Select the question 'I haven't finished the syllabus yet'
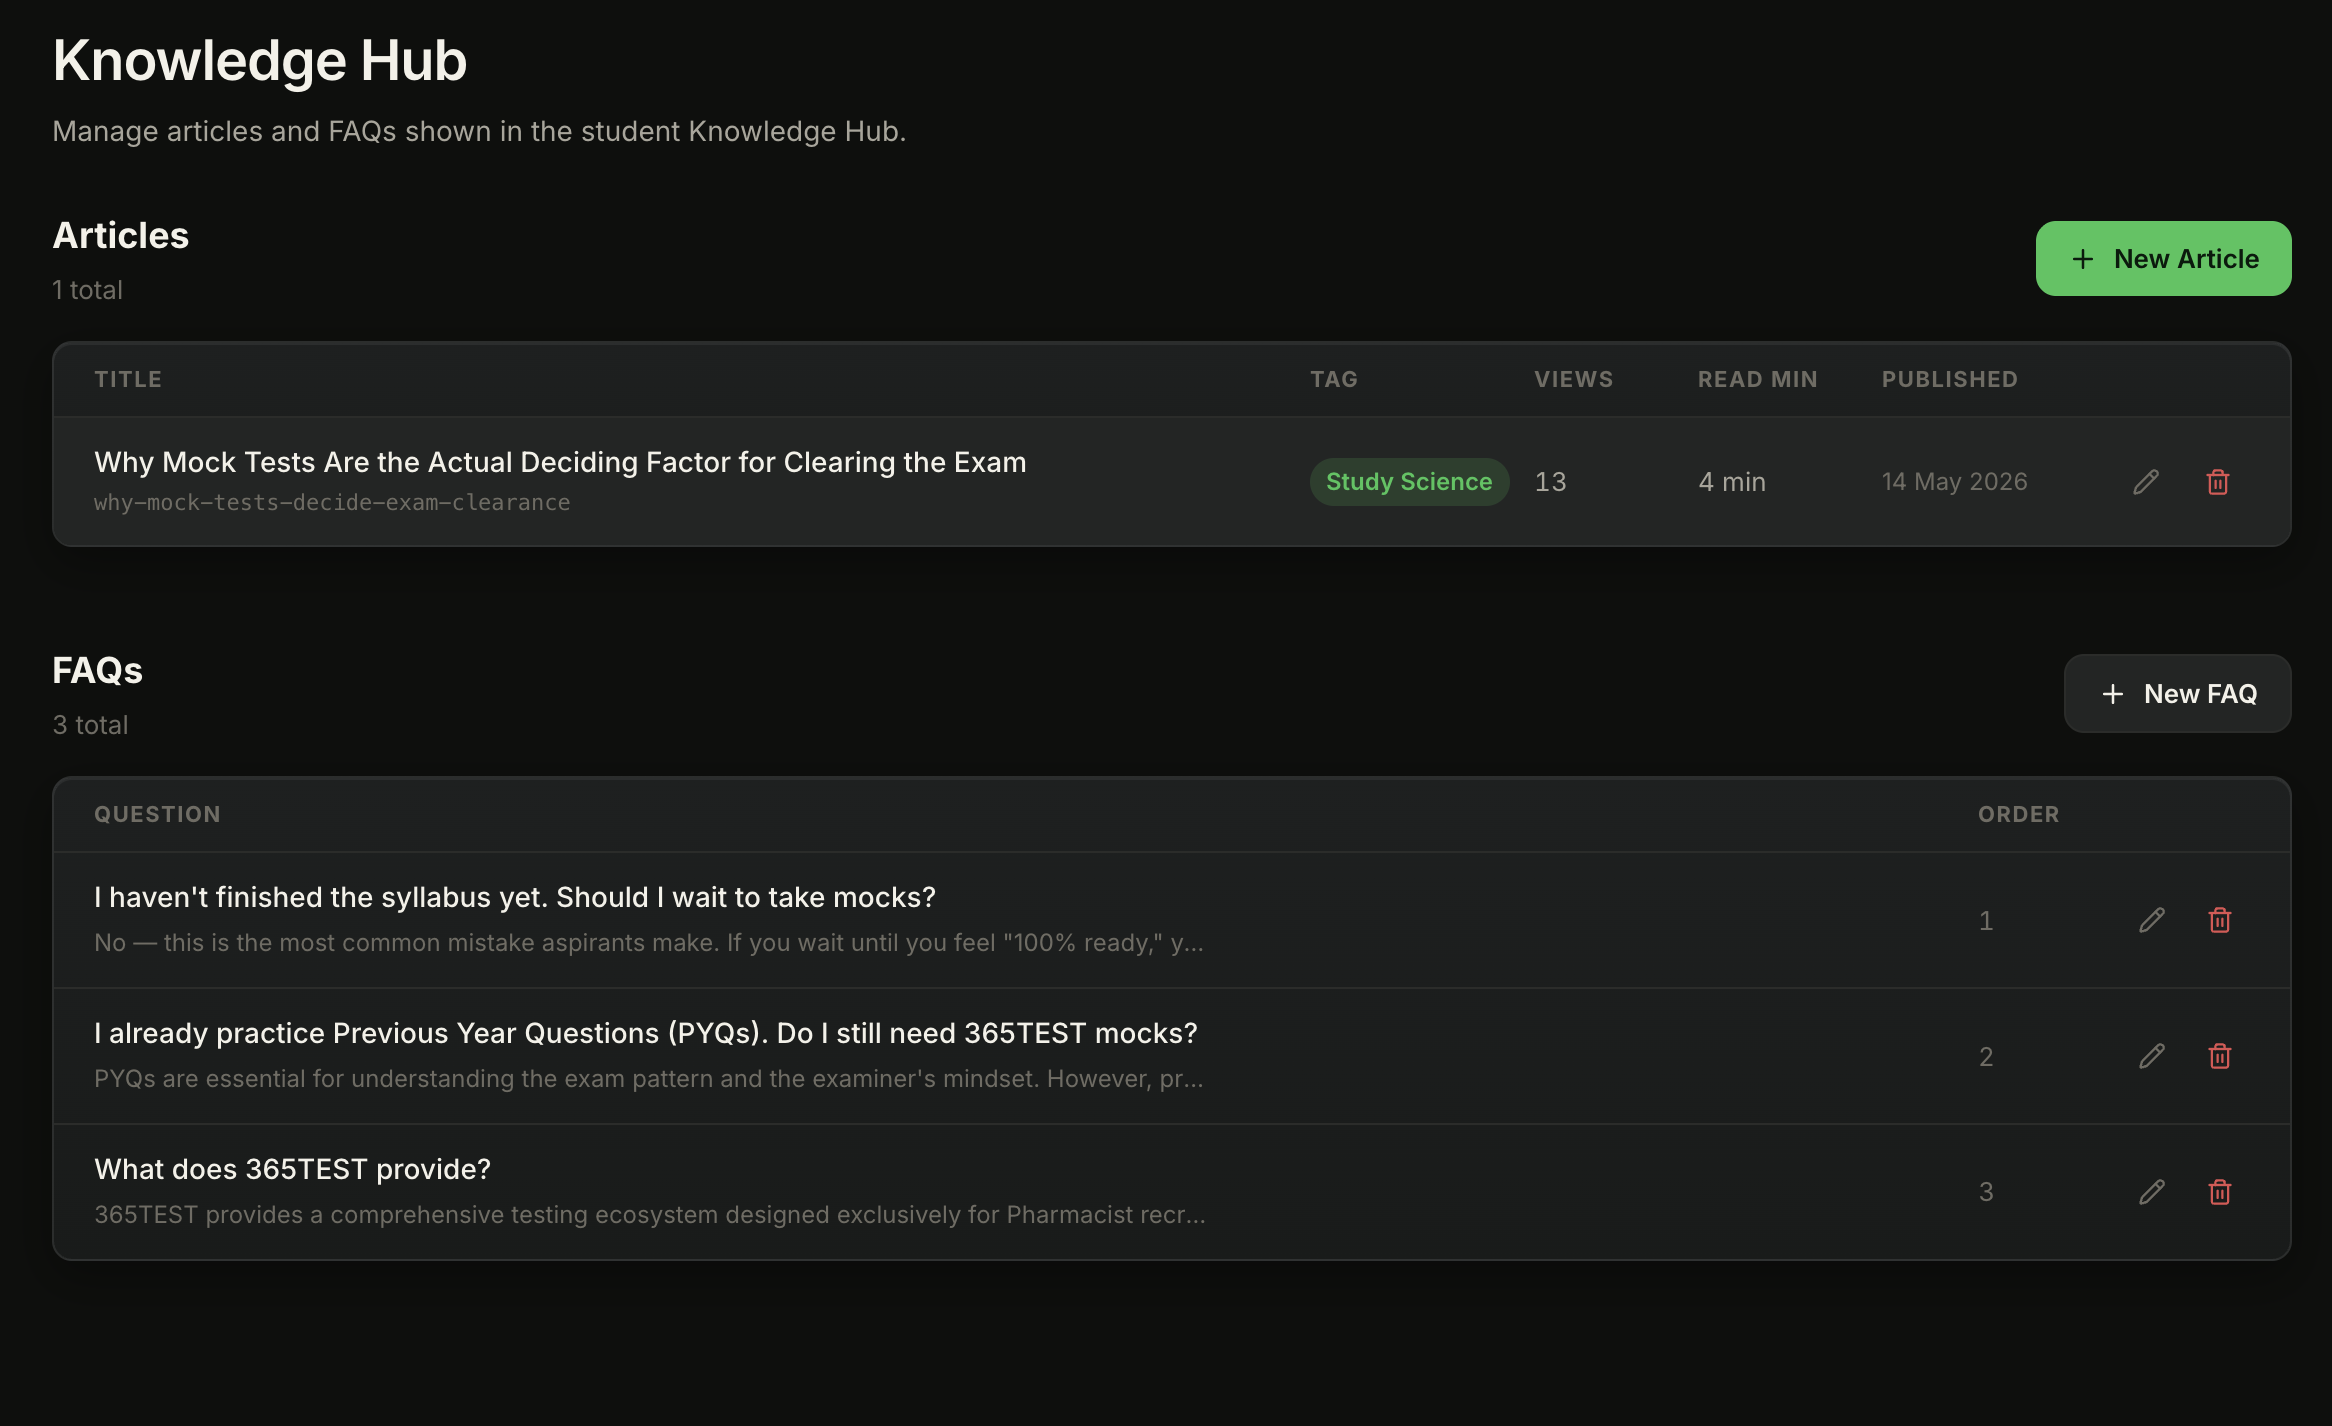2332x1426 pixels. click(x=515, y=897)
